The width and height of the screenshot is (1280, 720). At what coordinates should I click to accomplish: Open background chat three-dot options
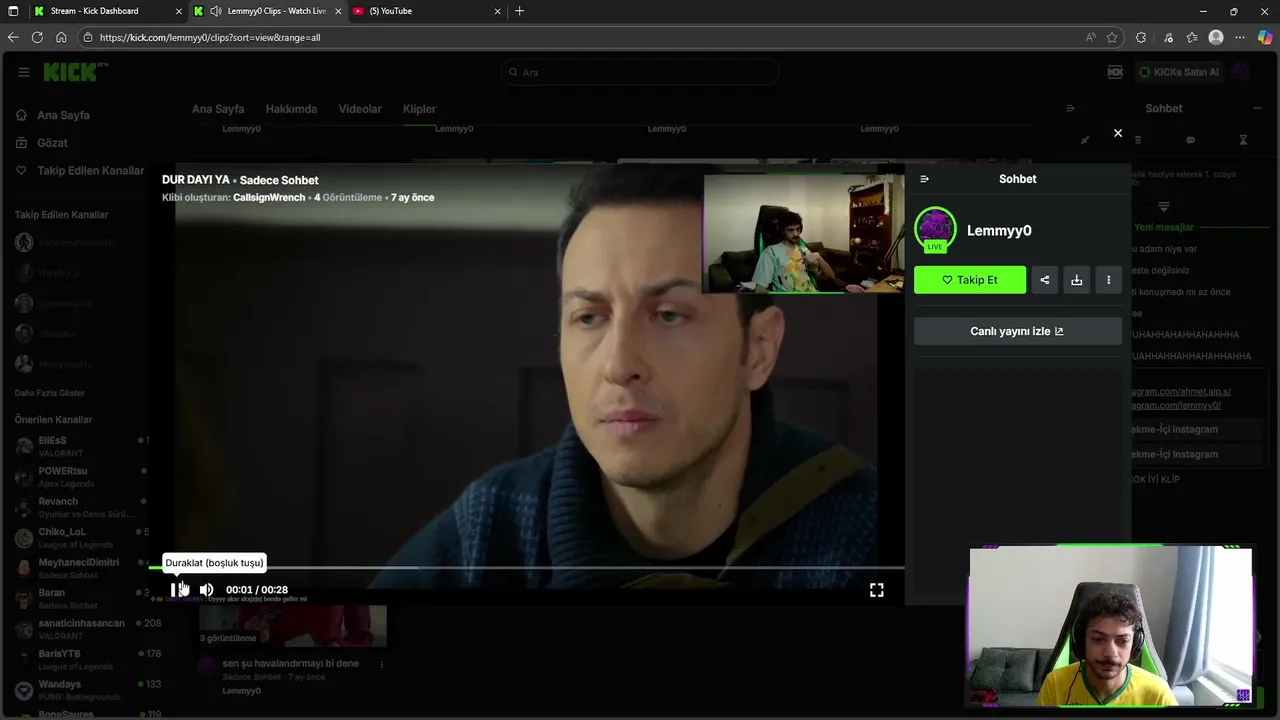1257,108
